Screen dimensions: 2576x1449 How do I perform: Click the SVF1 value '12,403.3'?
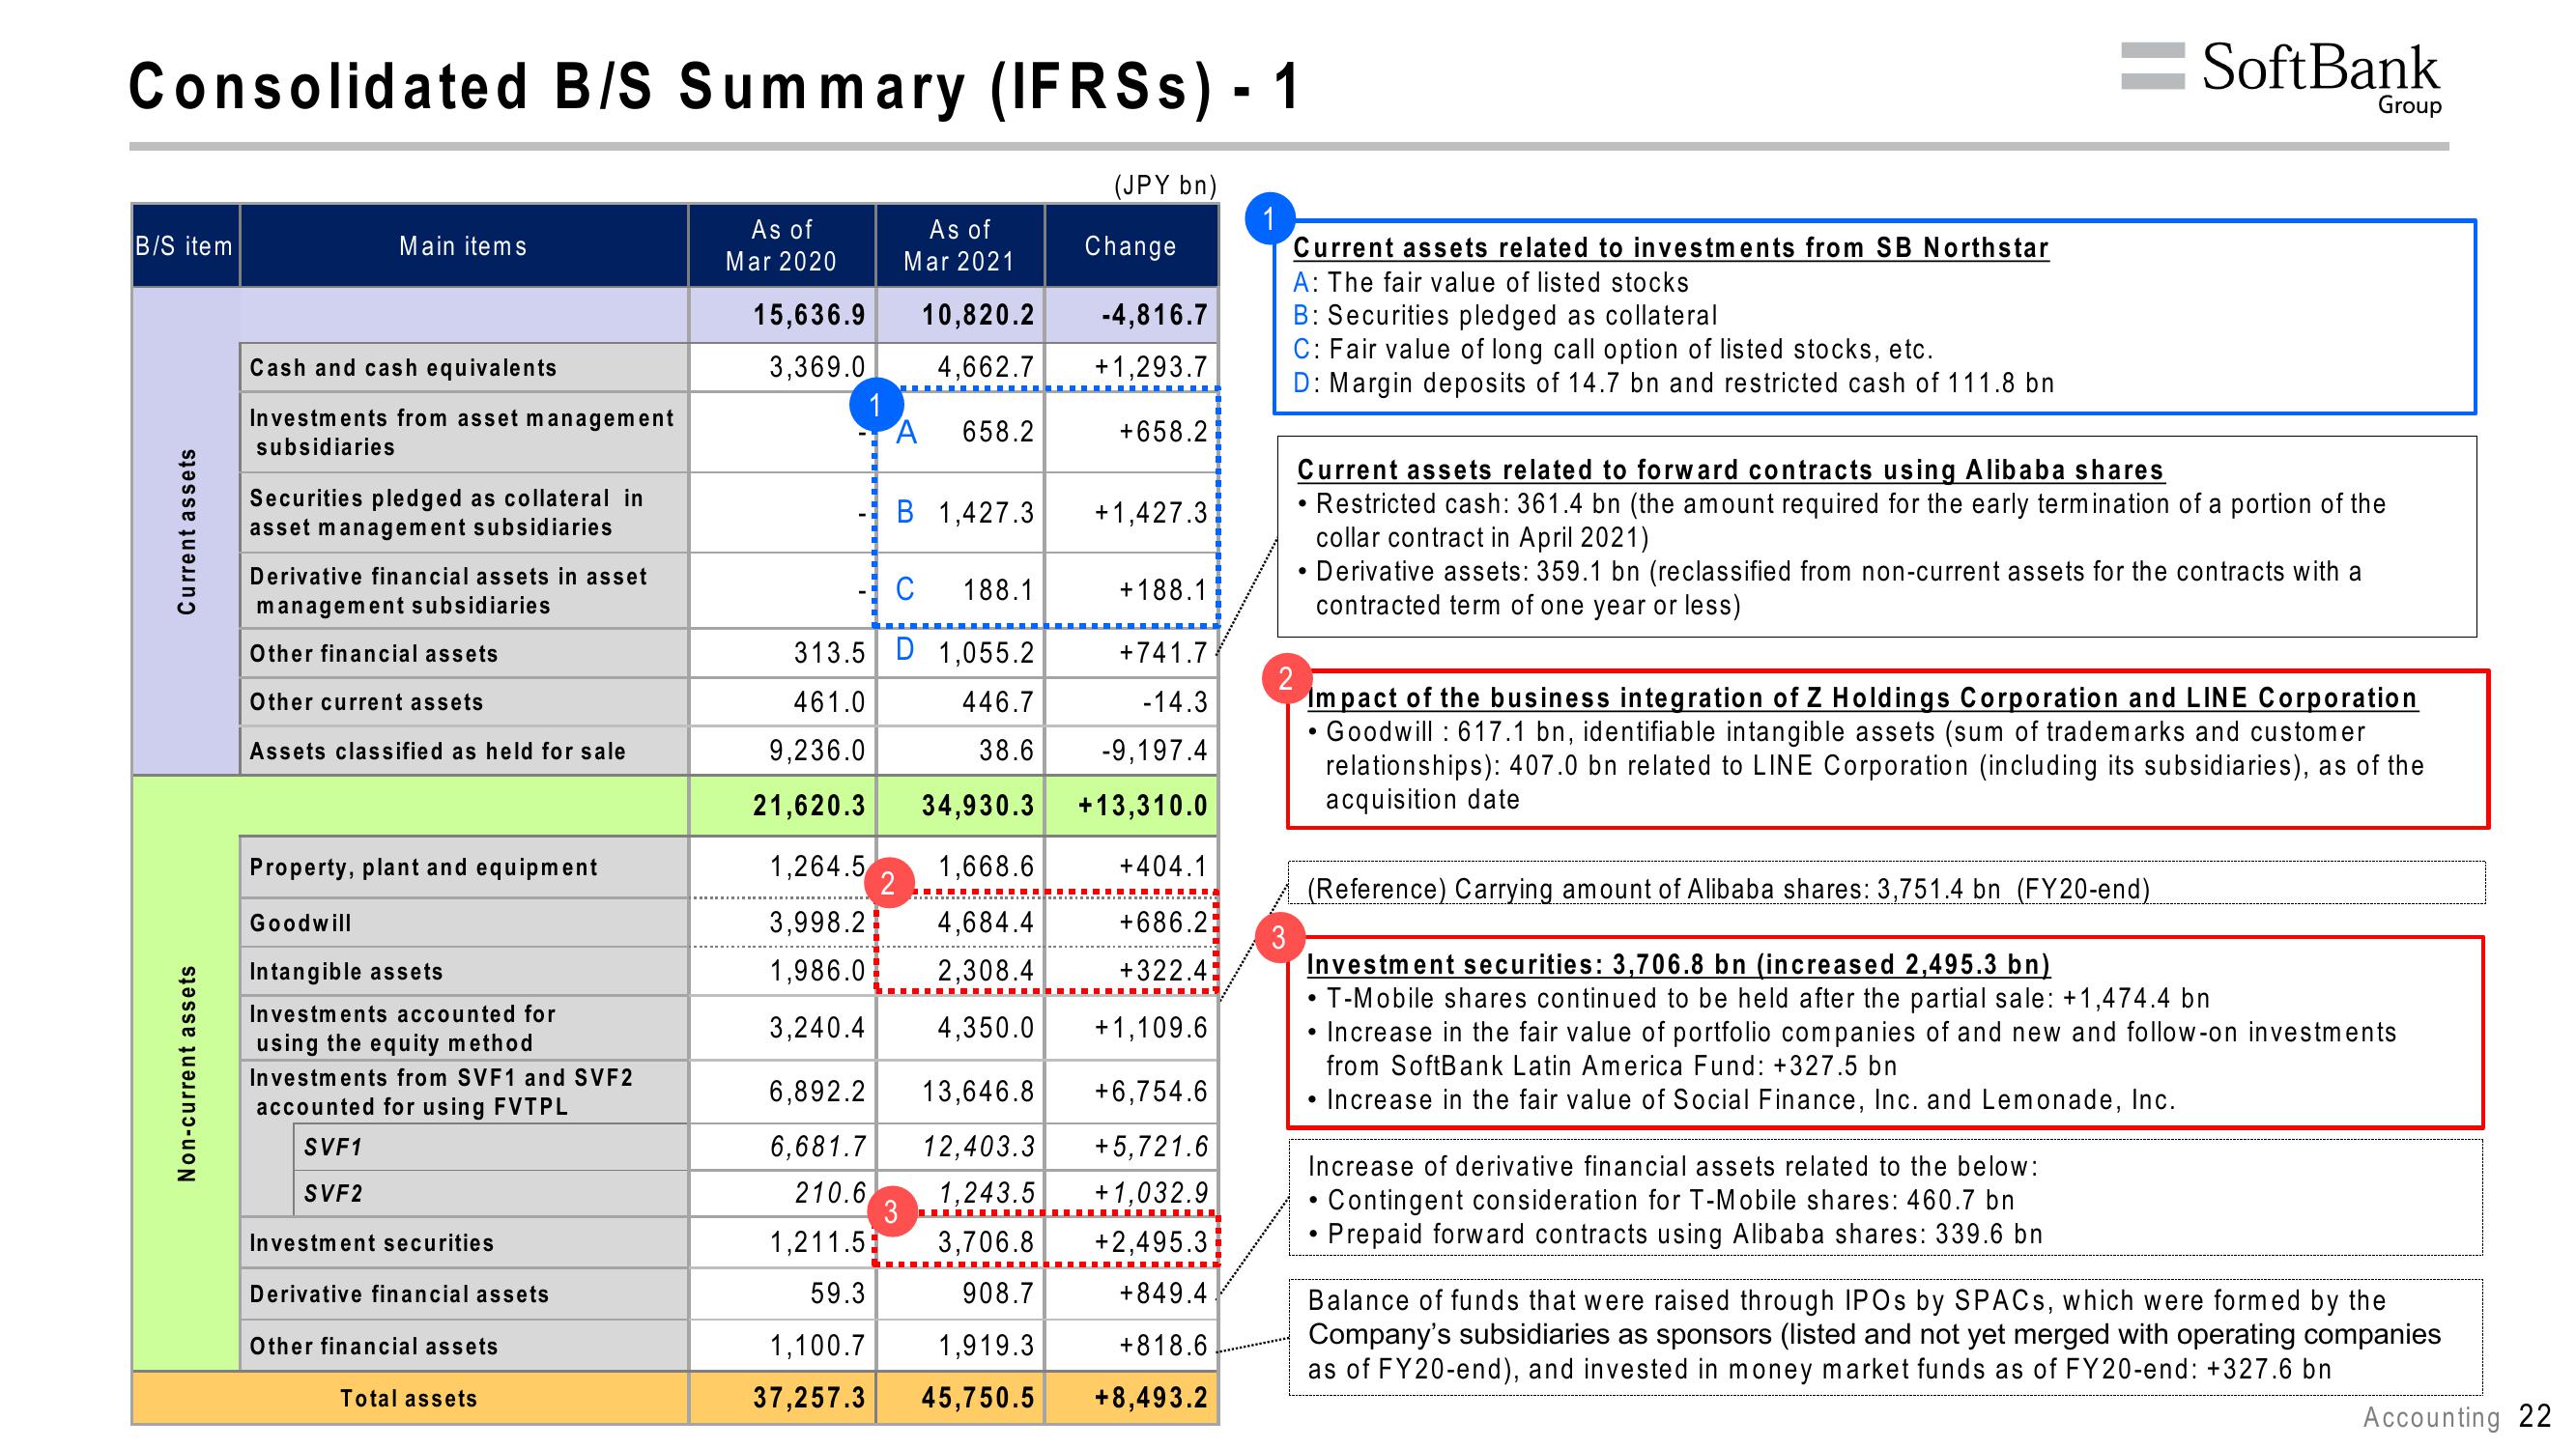[x=978, y=1146]
